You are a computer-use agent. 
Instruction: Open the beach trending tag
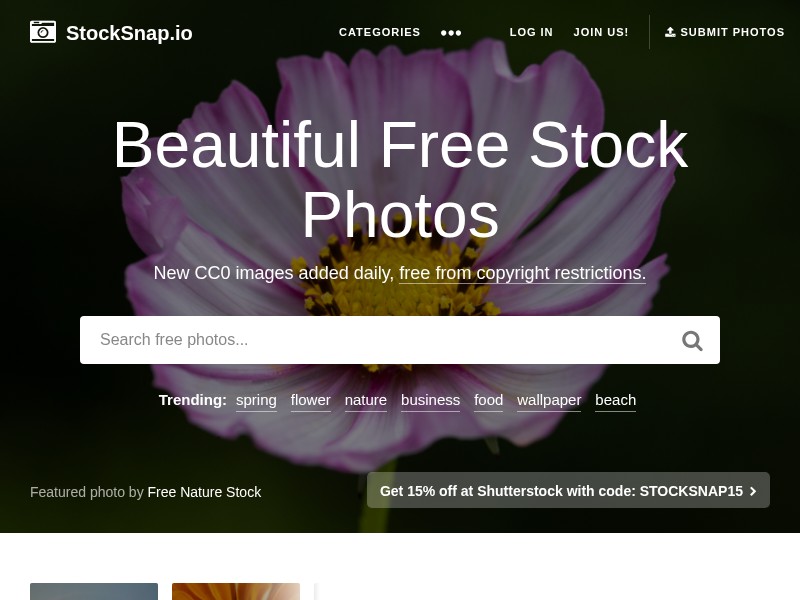[x=615, y=400]
